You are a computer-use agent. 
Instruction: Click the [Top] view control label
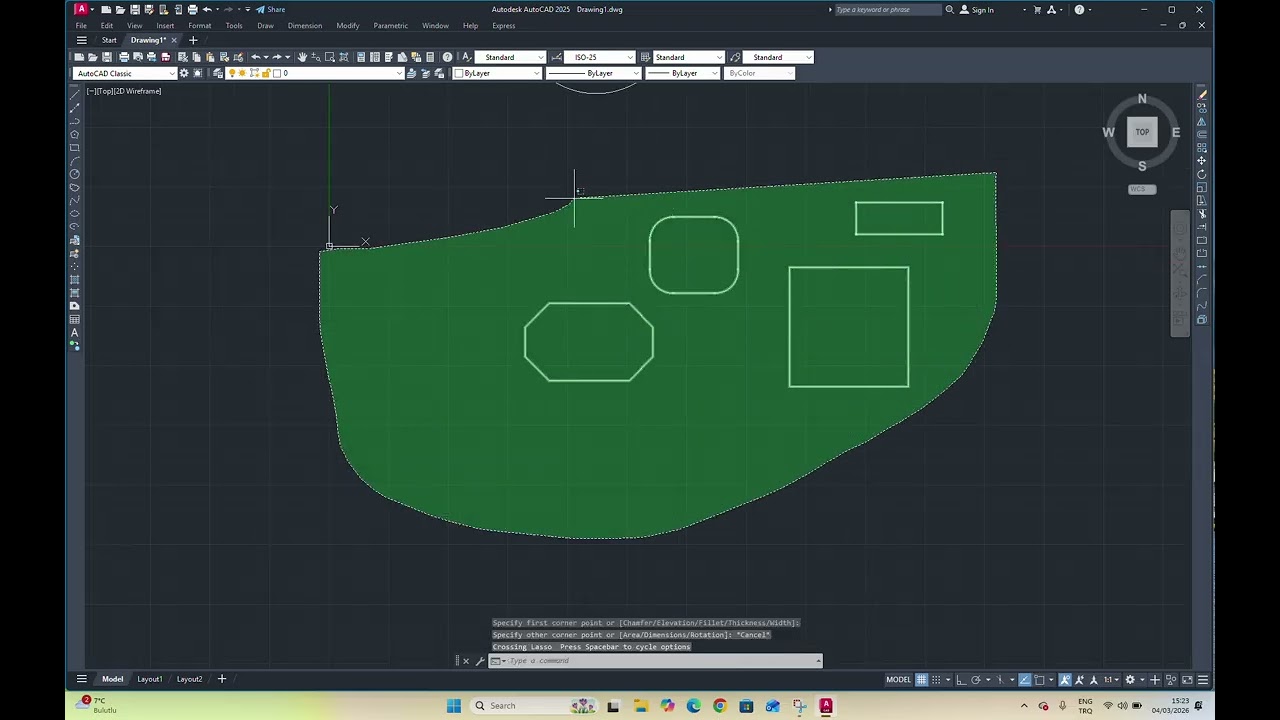(x=104, y=91)
